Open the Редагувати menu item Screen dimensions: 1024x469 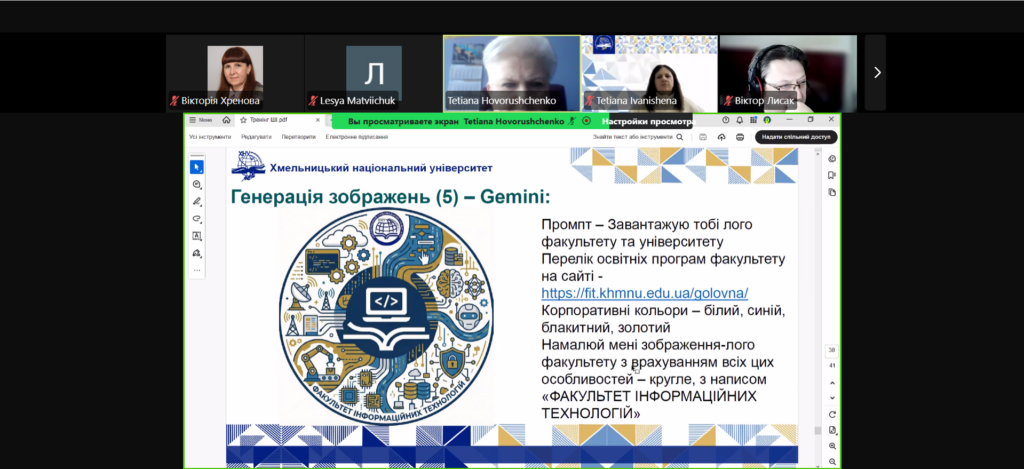[256, 137]
